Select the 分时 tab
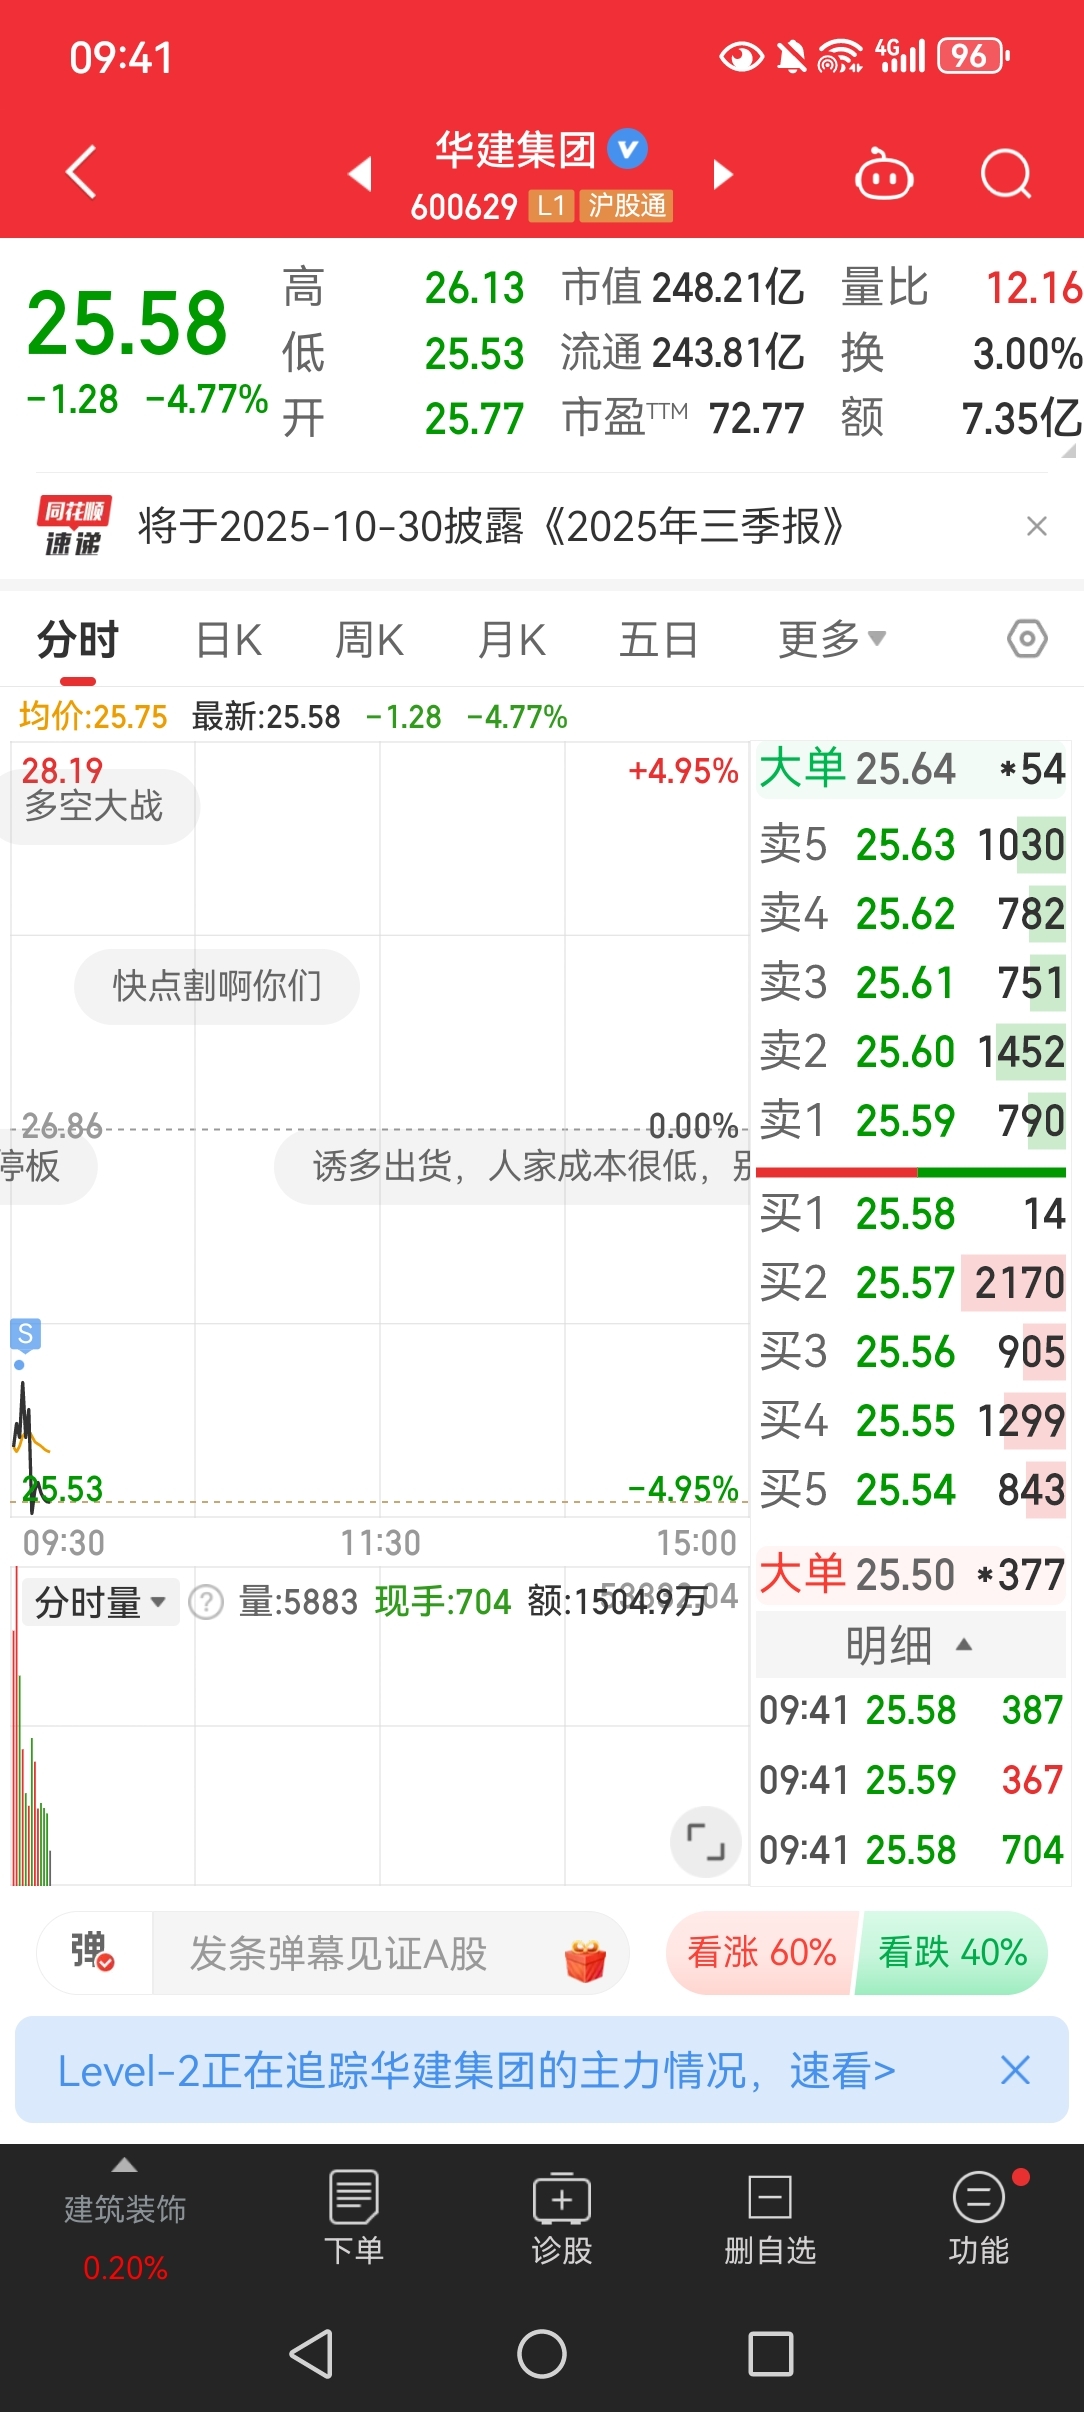The height and width of the screenshot is (2412, 1084). pyautogui.click(x=78, y=638)
